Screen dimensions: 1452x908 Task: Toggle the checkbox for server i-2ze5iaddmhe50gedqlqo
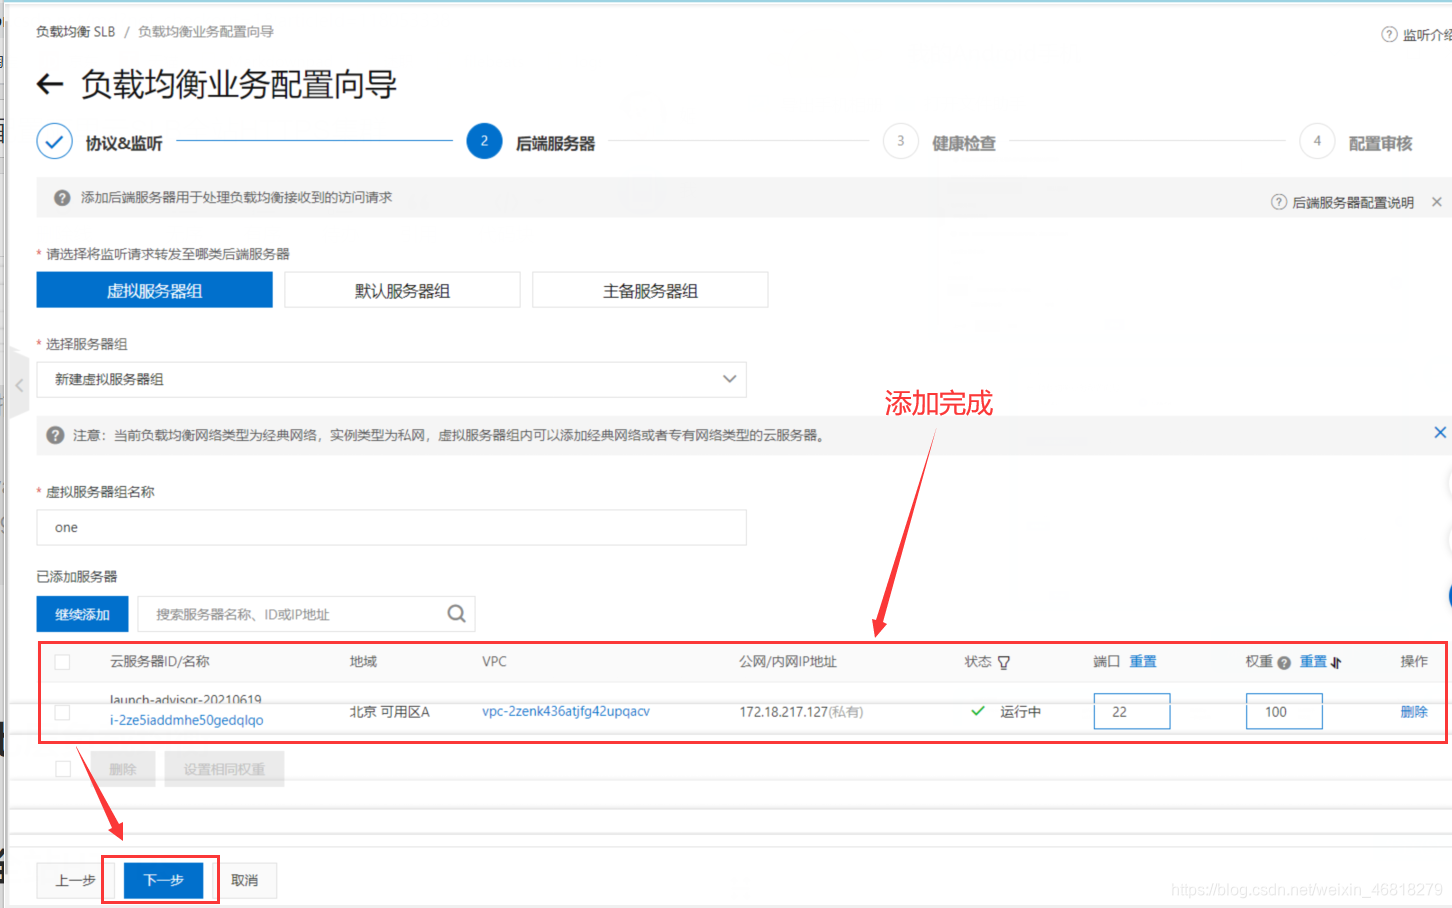pos(62,712)
